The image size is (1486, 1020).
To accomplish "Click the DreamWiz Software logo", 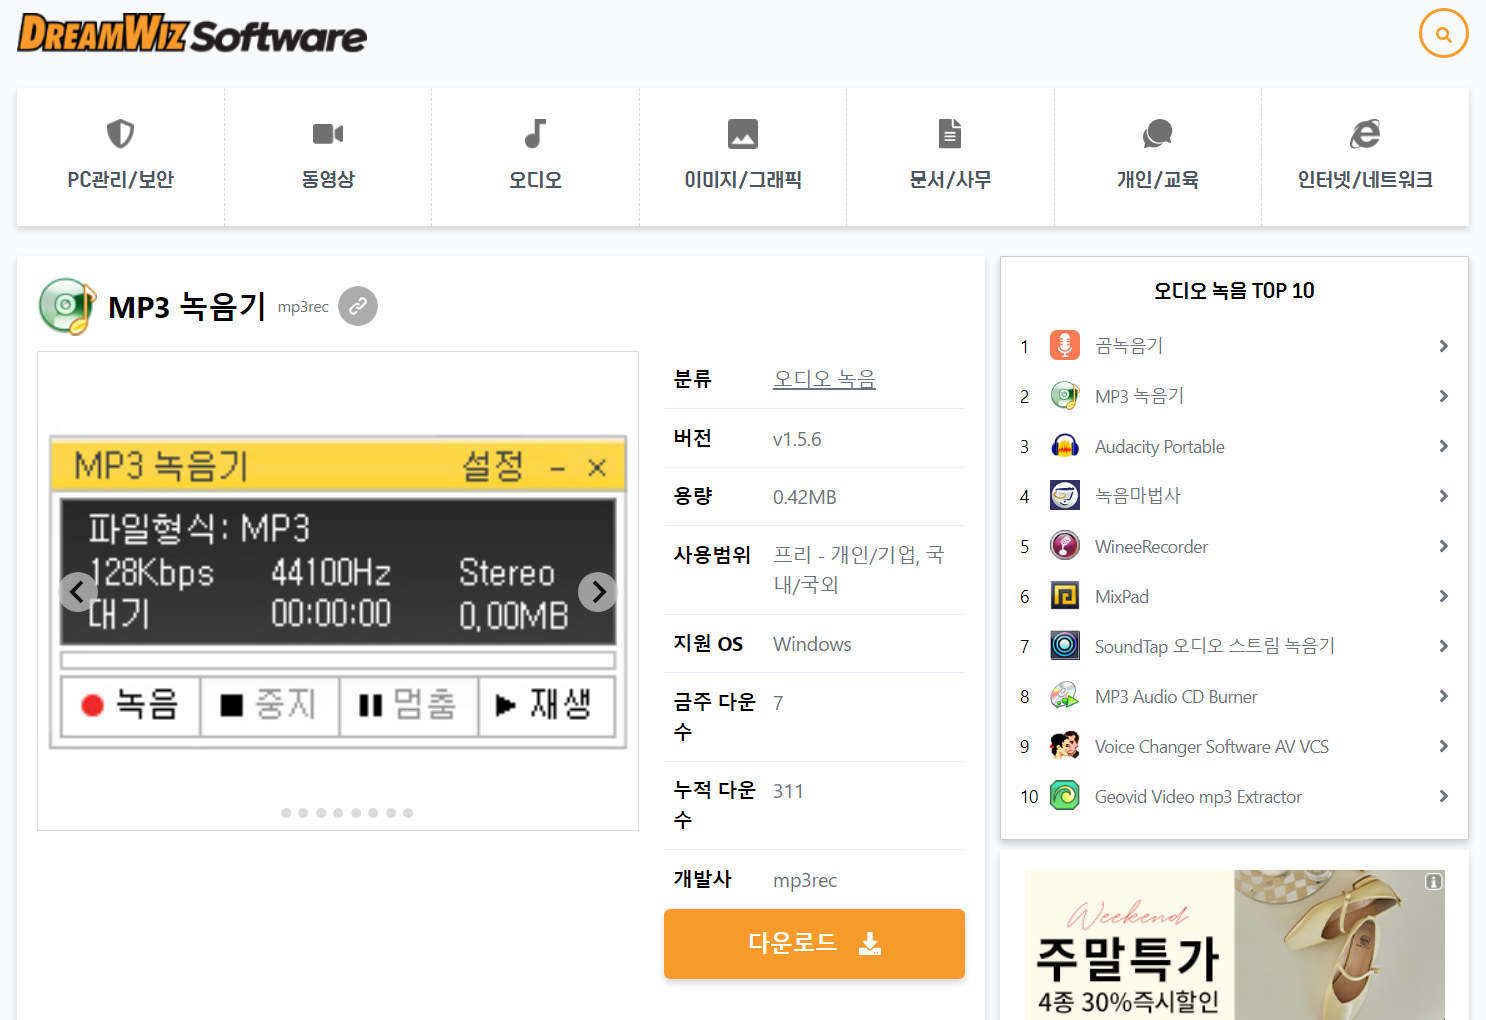I will click(x=192, y=34).
